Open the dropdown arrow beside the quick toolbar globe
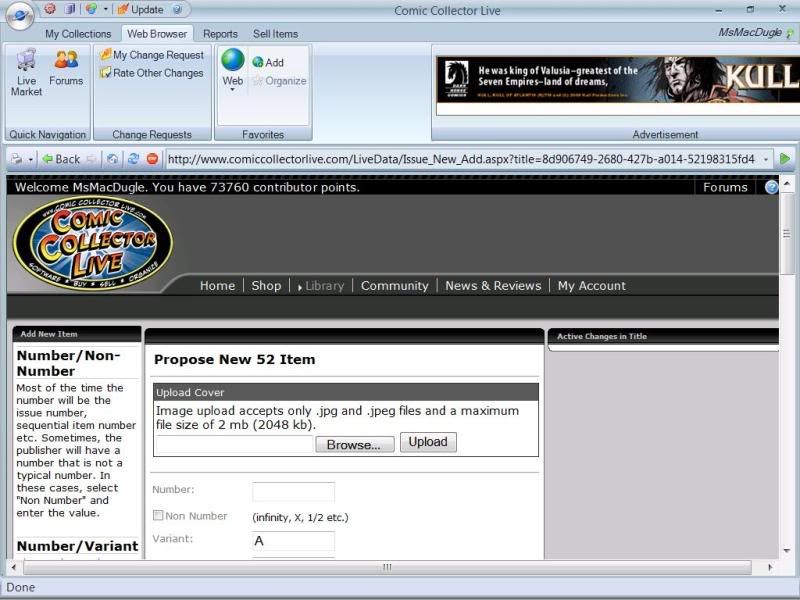The image size is (800, 600). pos(105,9)
